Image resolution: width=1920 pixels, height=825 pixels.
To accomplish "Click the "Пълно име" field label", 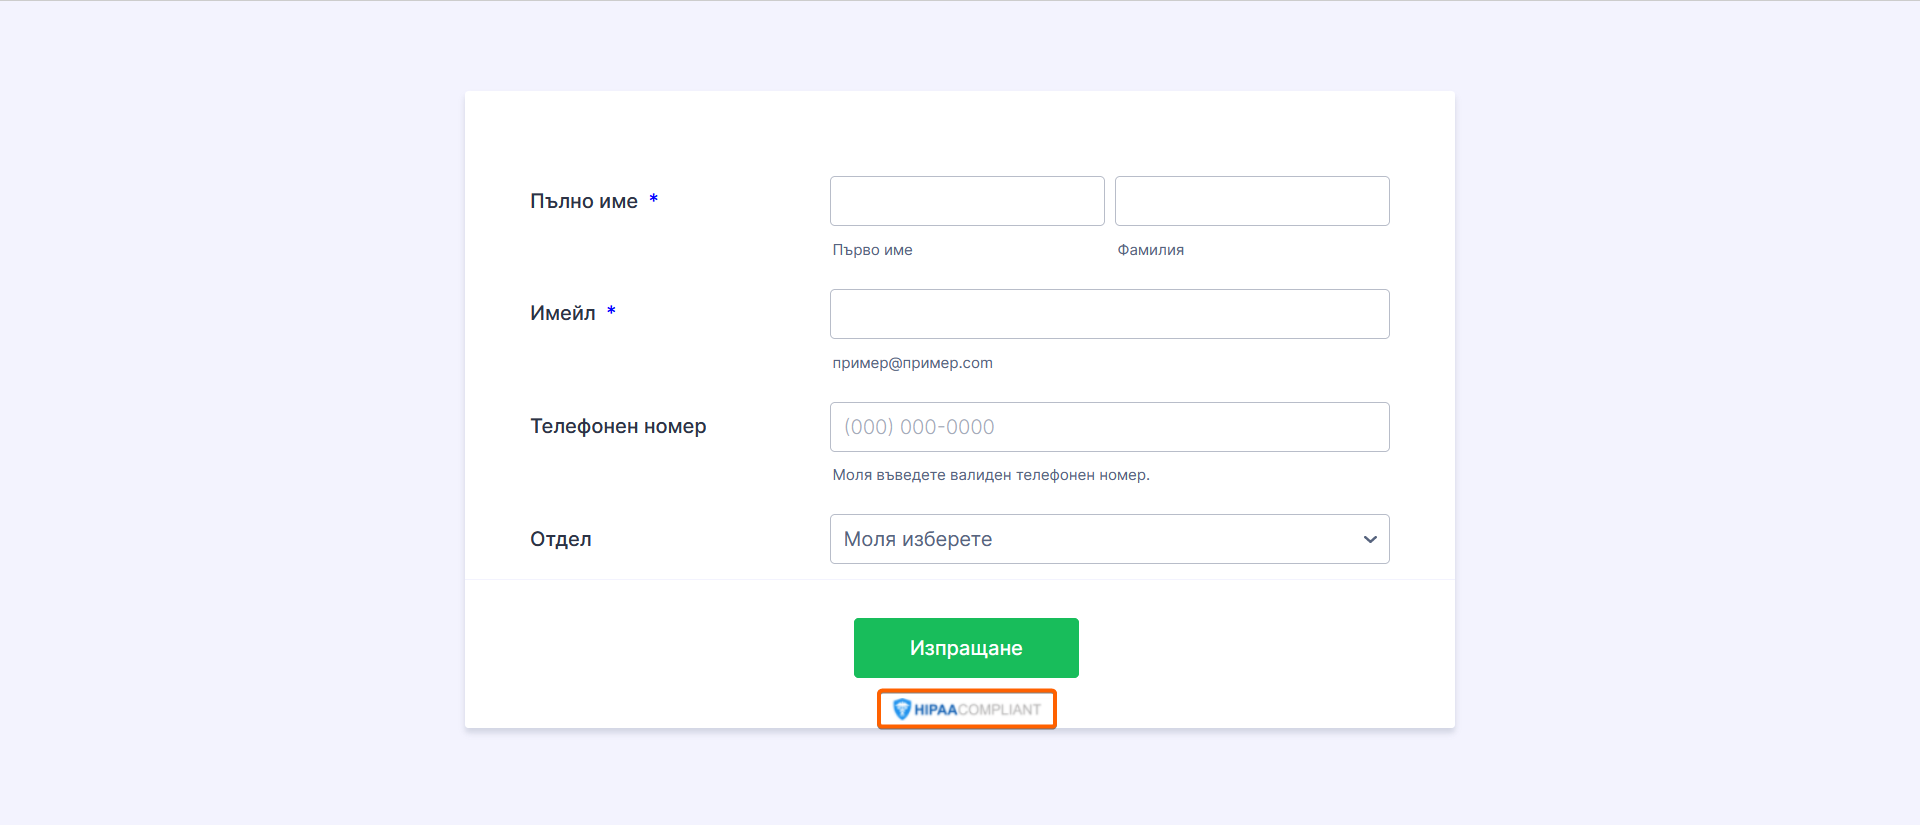I will pyautogui.click(x=584, y=201).
